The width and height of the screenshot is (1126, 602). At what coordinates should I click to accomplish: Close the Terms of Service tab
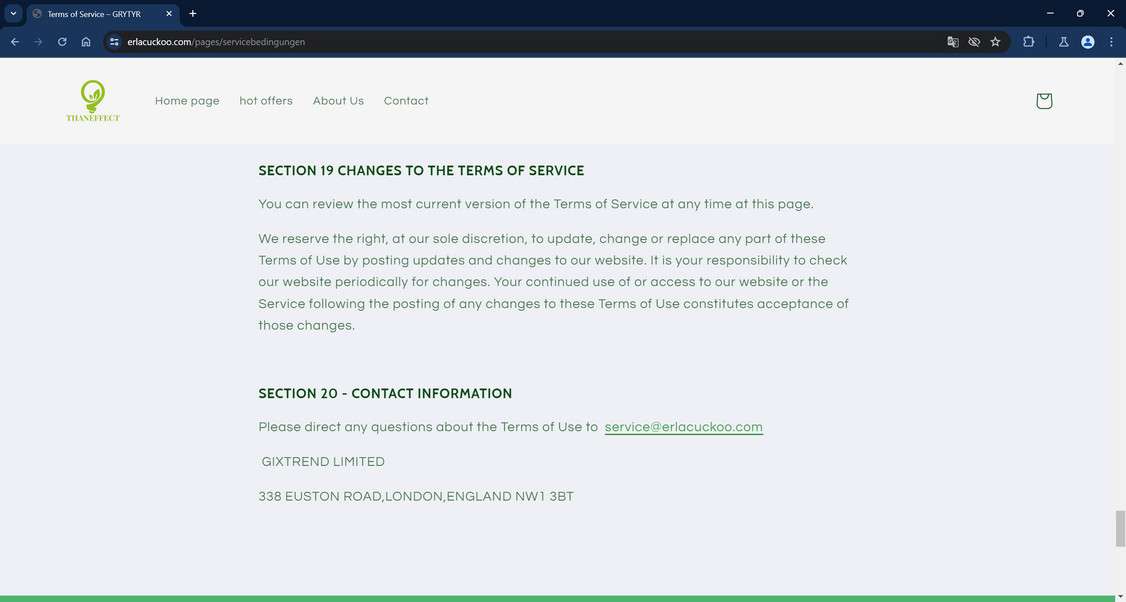(x=169, y=14)
